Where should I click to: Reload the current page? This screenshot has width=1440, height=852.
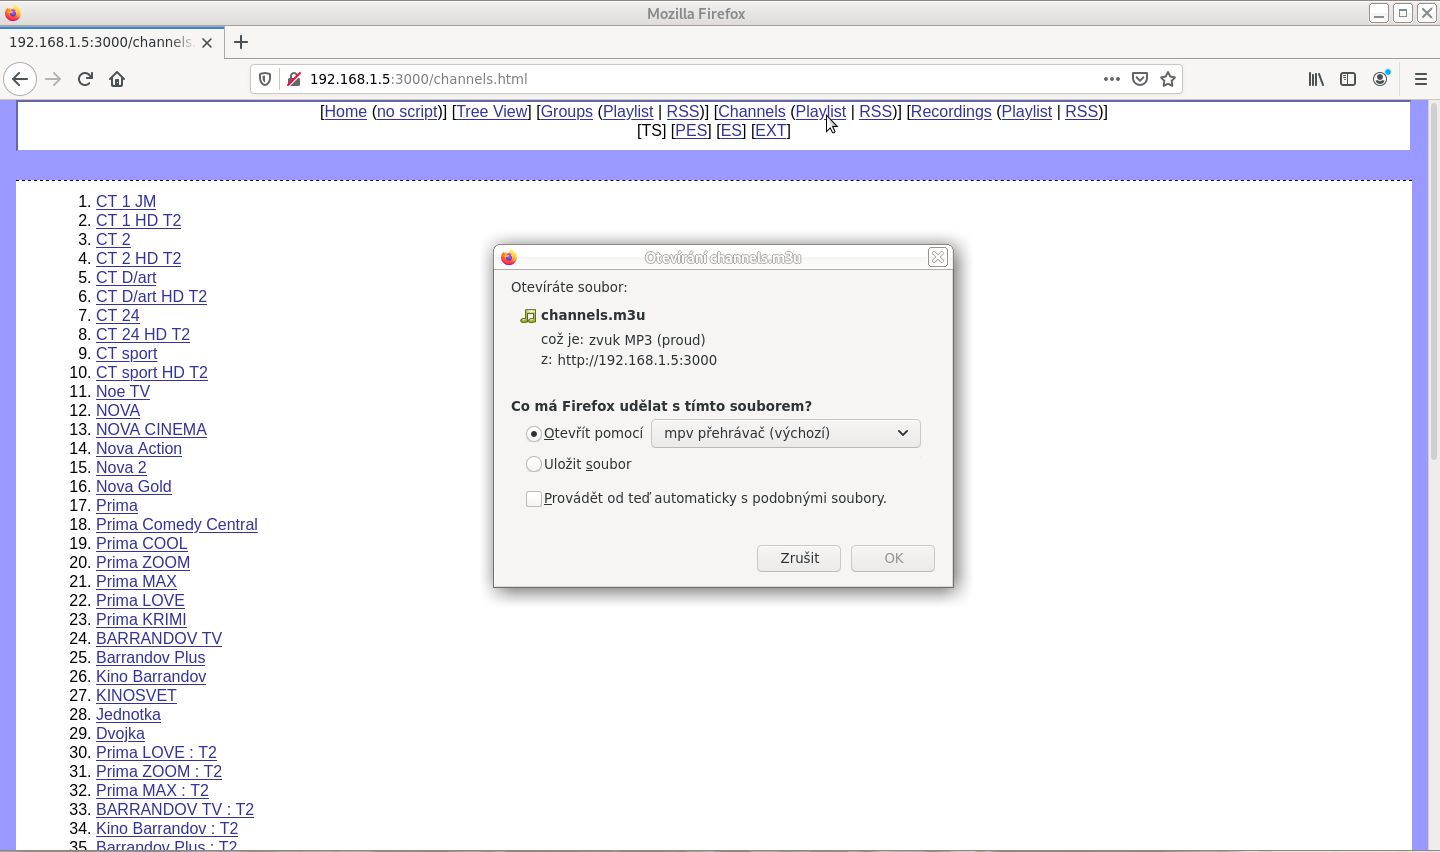click(x=85, y=79)
